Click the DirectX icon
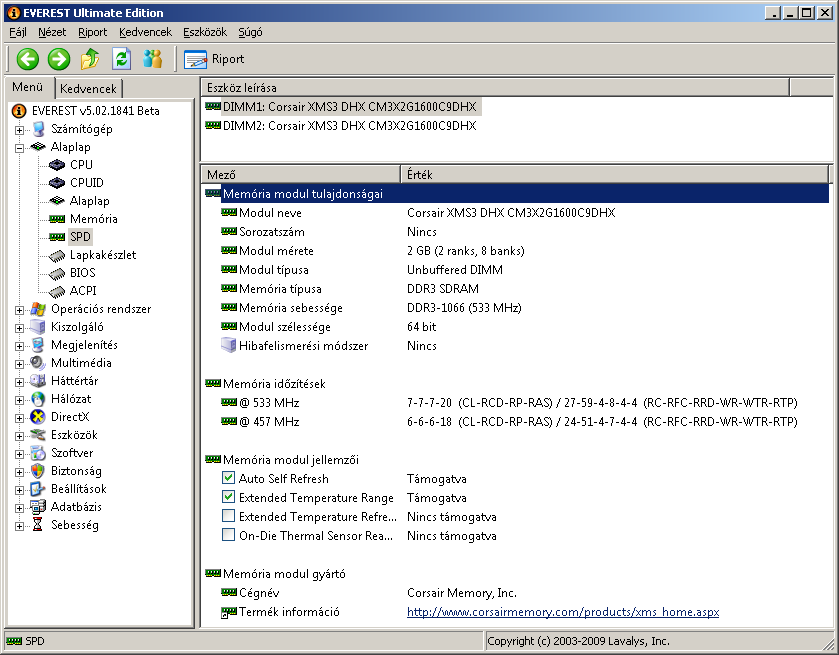839x655 pixels. [x=38, y=417]
